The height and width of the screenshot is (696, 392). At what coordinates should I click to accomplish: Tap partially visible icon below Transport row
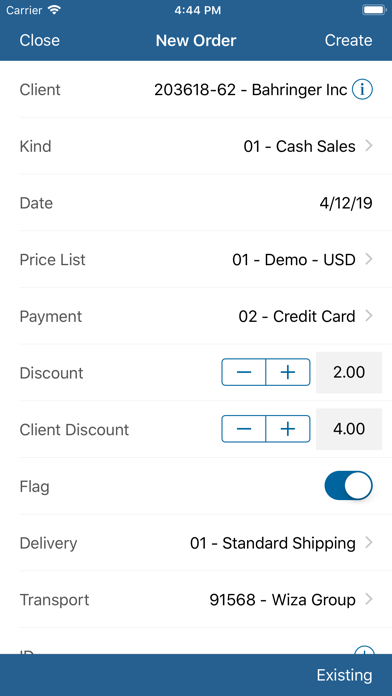coord(364,650)
